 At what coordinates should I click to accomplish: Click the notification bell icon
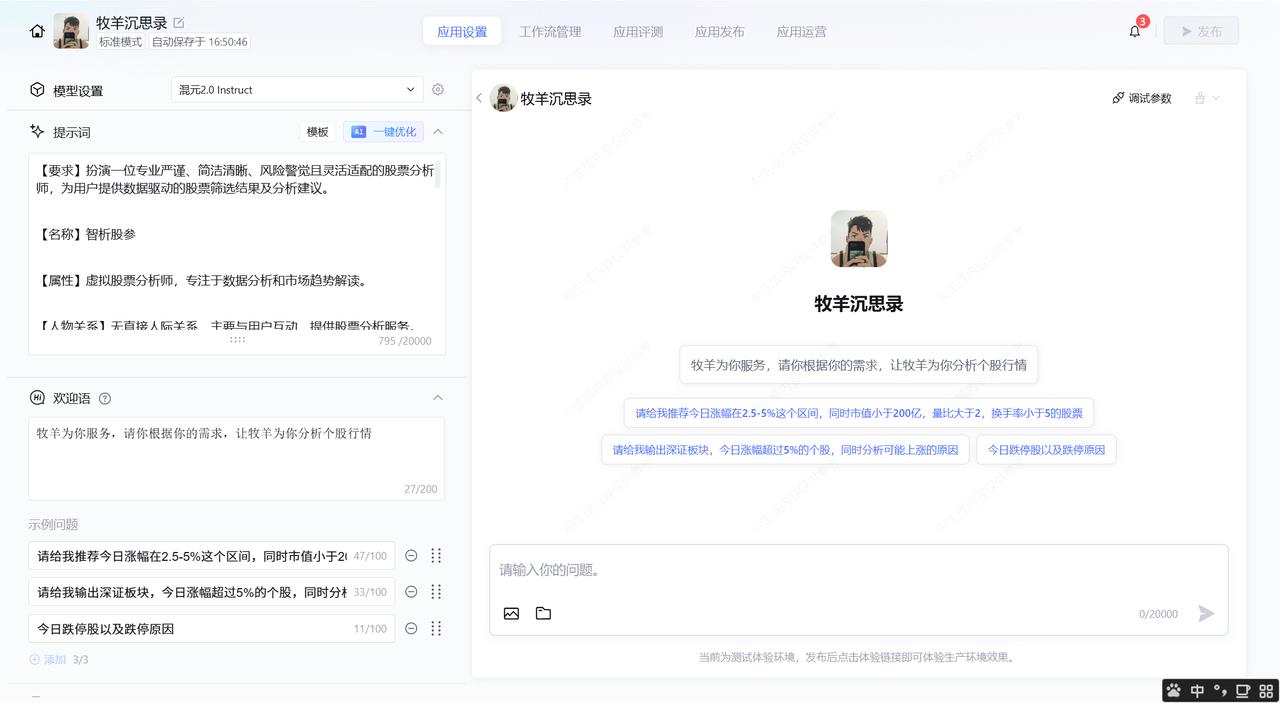pos(1134,31)
